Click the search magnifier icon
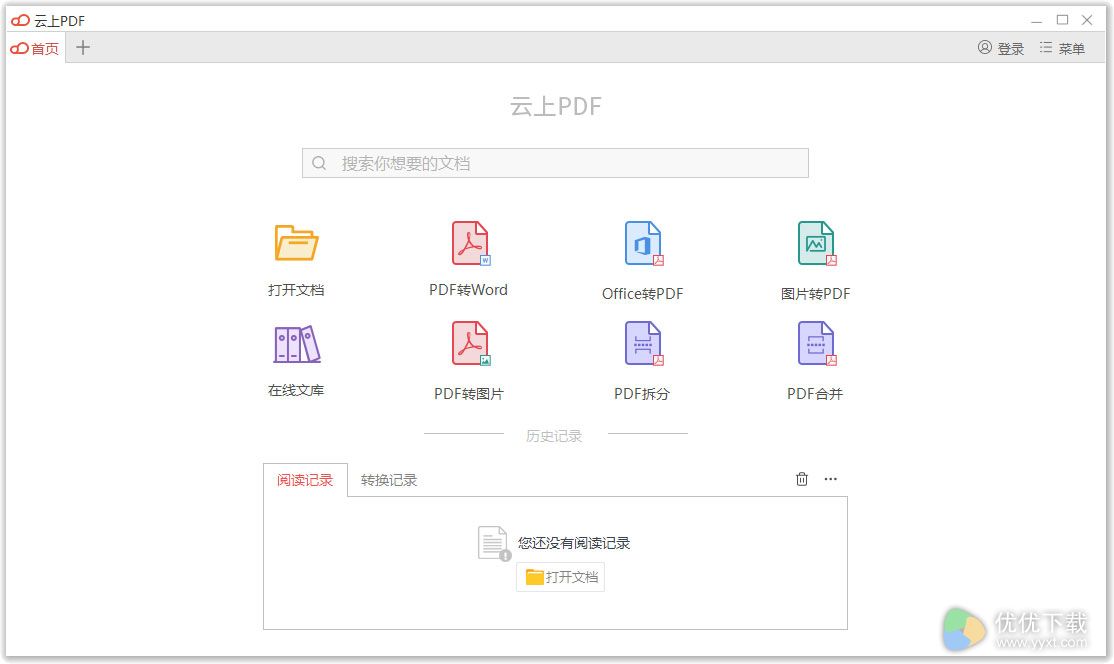The height and width of the screenshot is (664, 1114). point(319,163)
